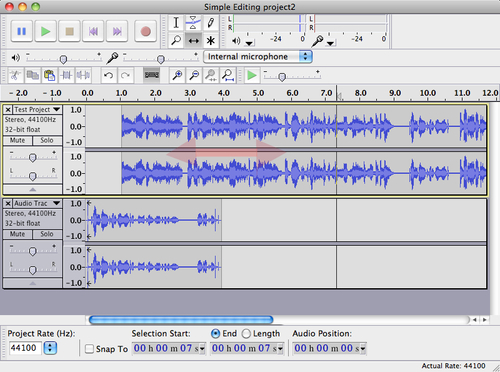Collapse the Test Project track
This screenshot has width=500, height=372.
coord(33,189)
